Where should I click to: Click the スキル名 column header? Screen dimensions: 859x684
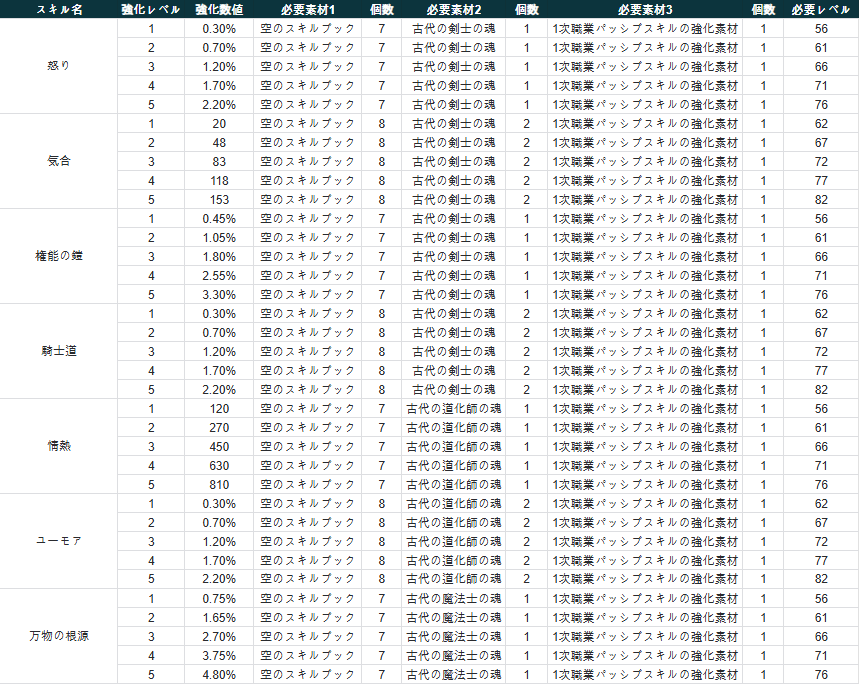(58, 9)
